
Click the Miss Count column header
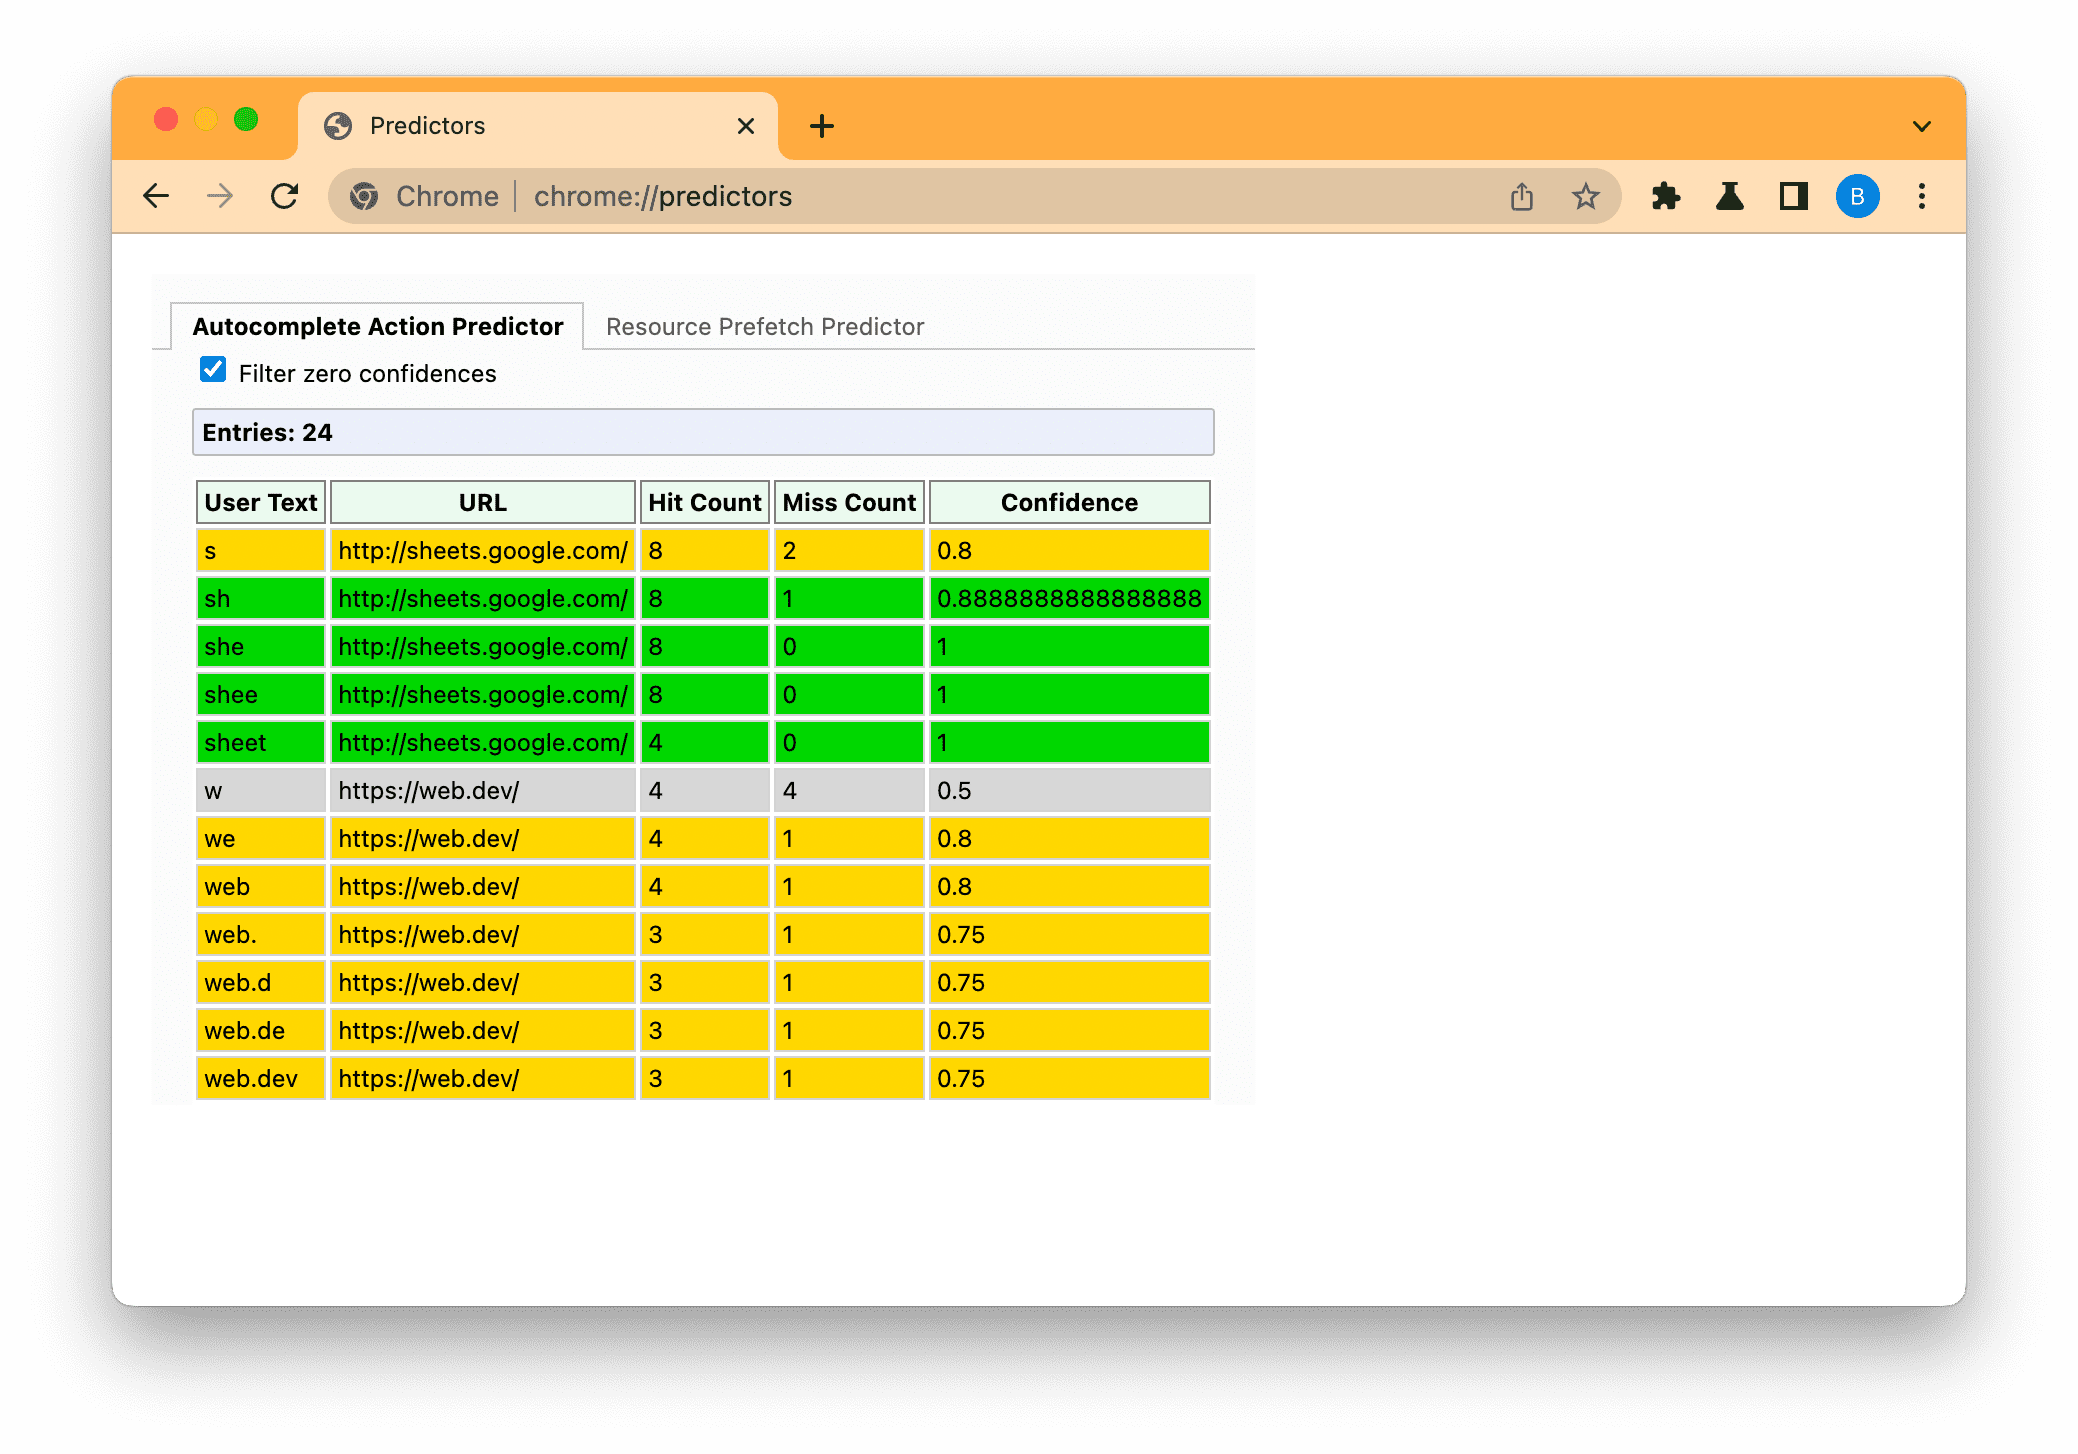pos(848,502)
